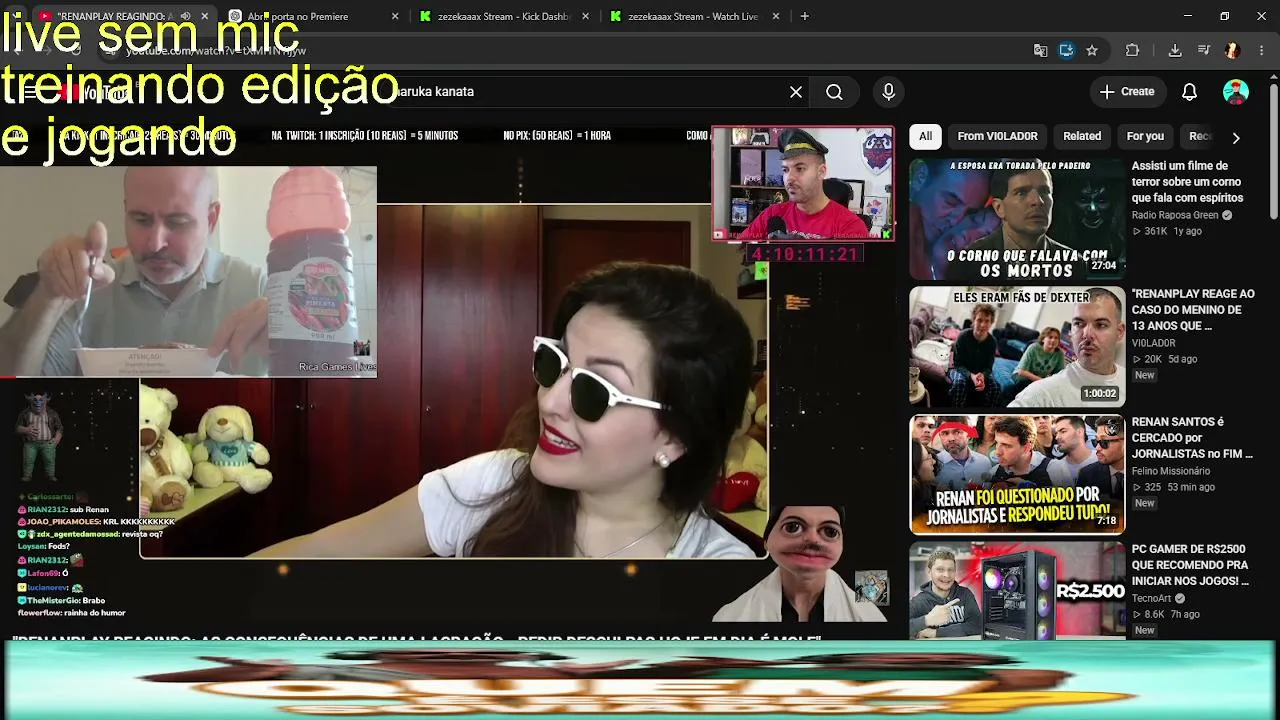Image resolution: width=1280 pixels, height=720 pixels.
Task: Open thumbnail Renan Foi Questionado Por Jornalistas
Action: (1017, 475)
